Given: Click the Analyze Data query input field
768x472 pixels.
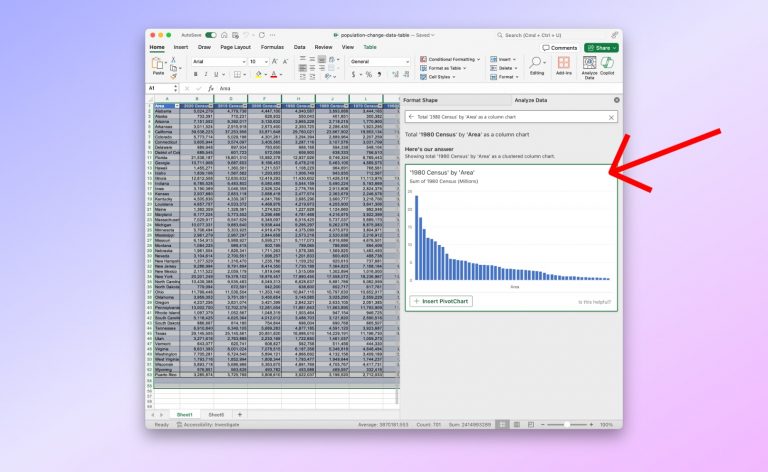Looking at the screenshot, I should click(510, 116).
